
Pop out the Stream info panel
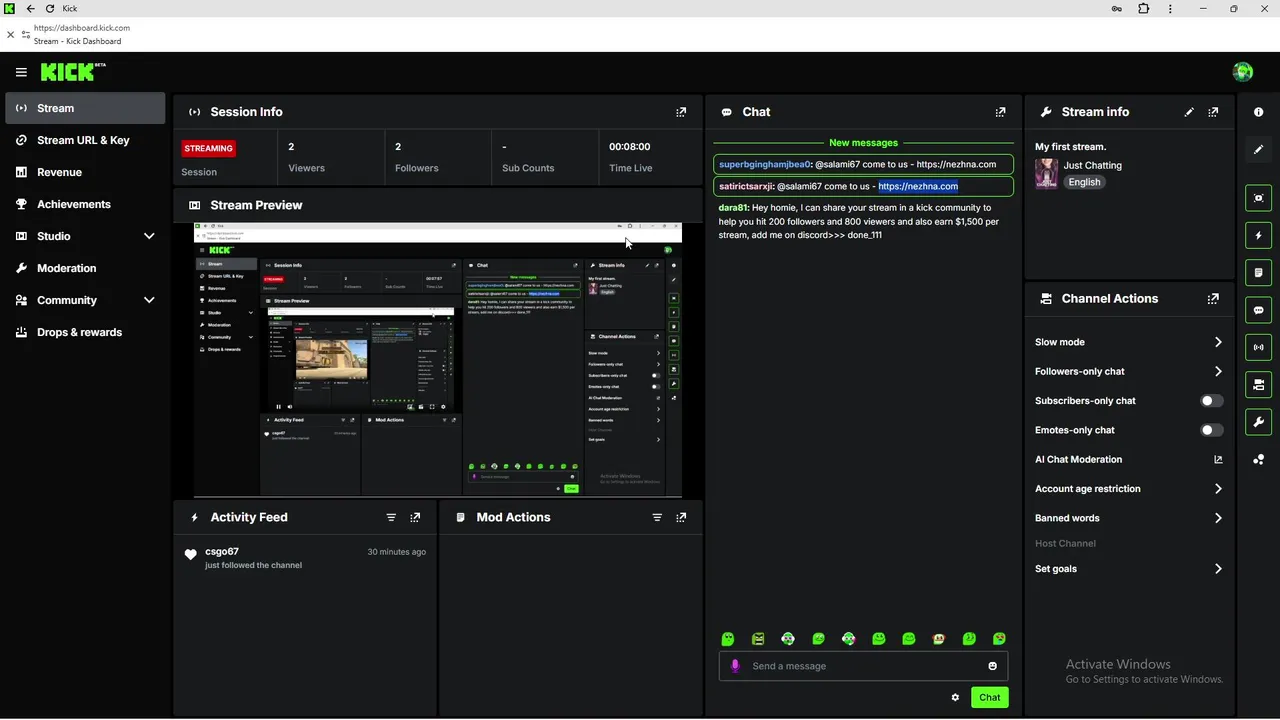pyautogui.click(x=1213, y=112)
